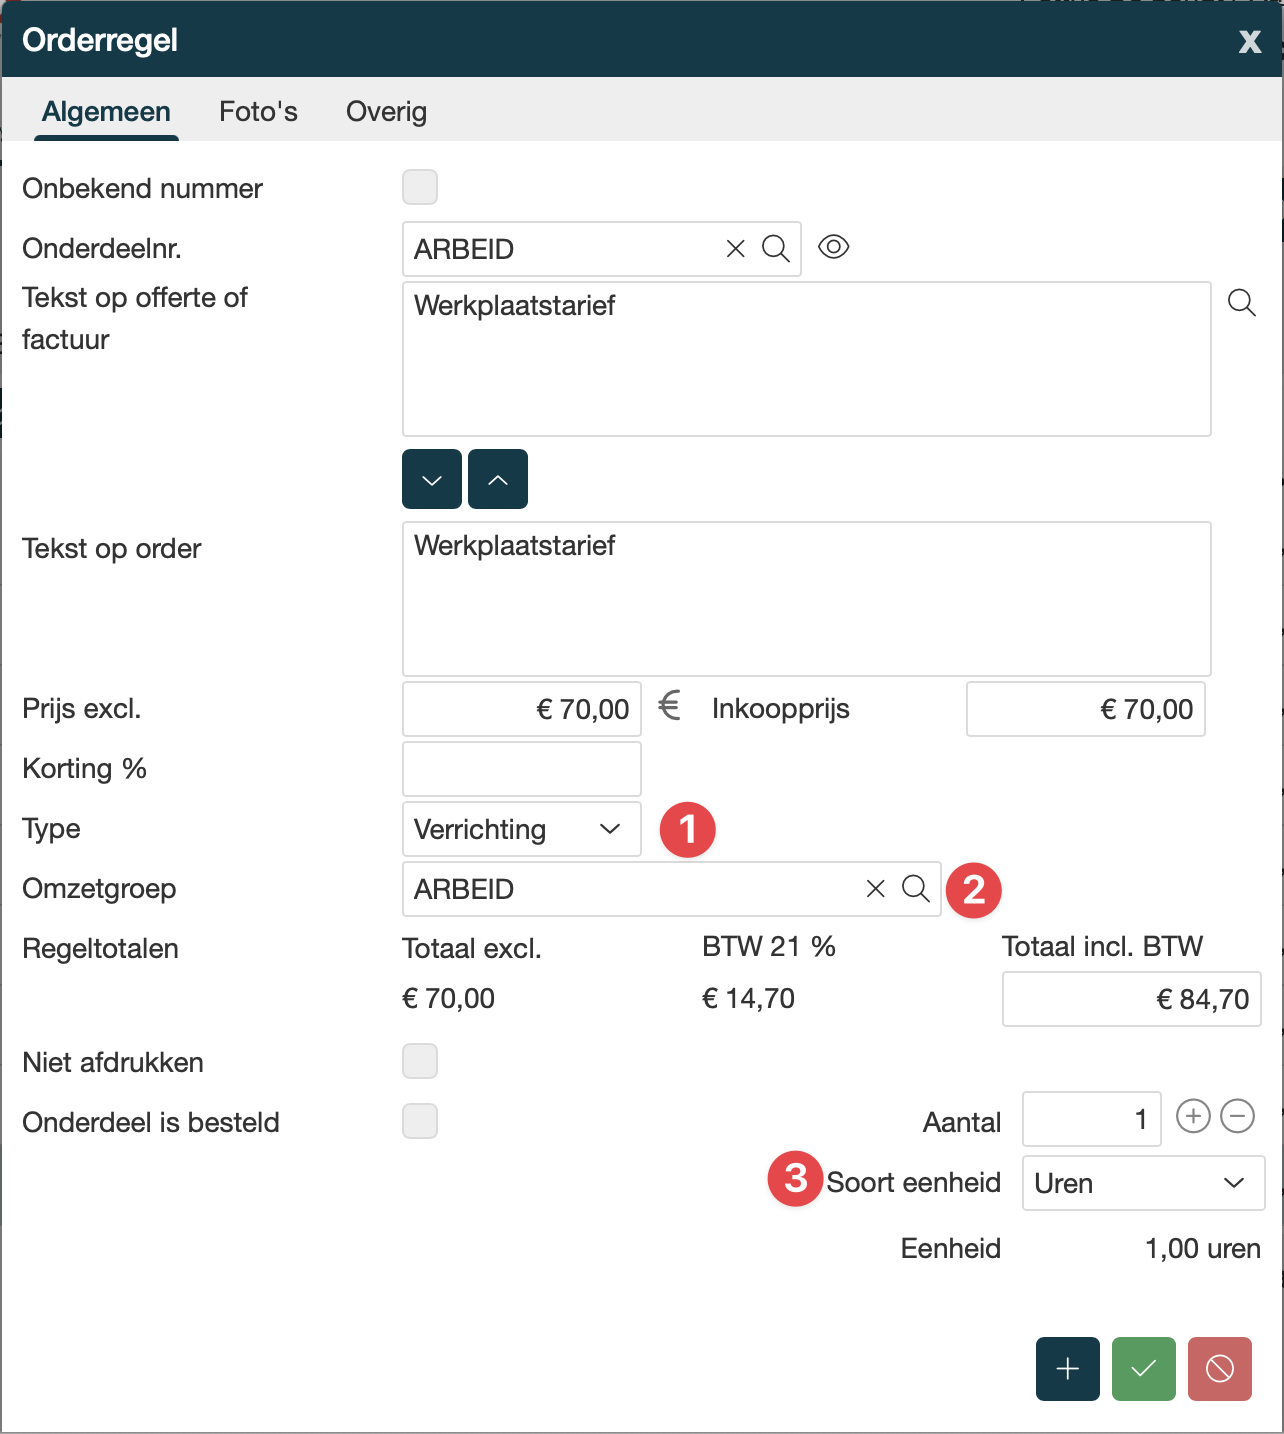Decrease Aantal with the minus circle
1284x1434 pixels.
1237,1116
